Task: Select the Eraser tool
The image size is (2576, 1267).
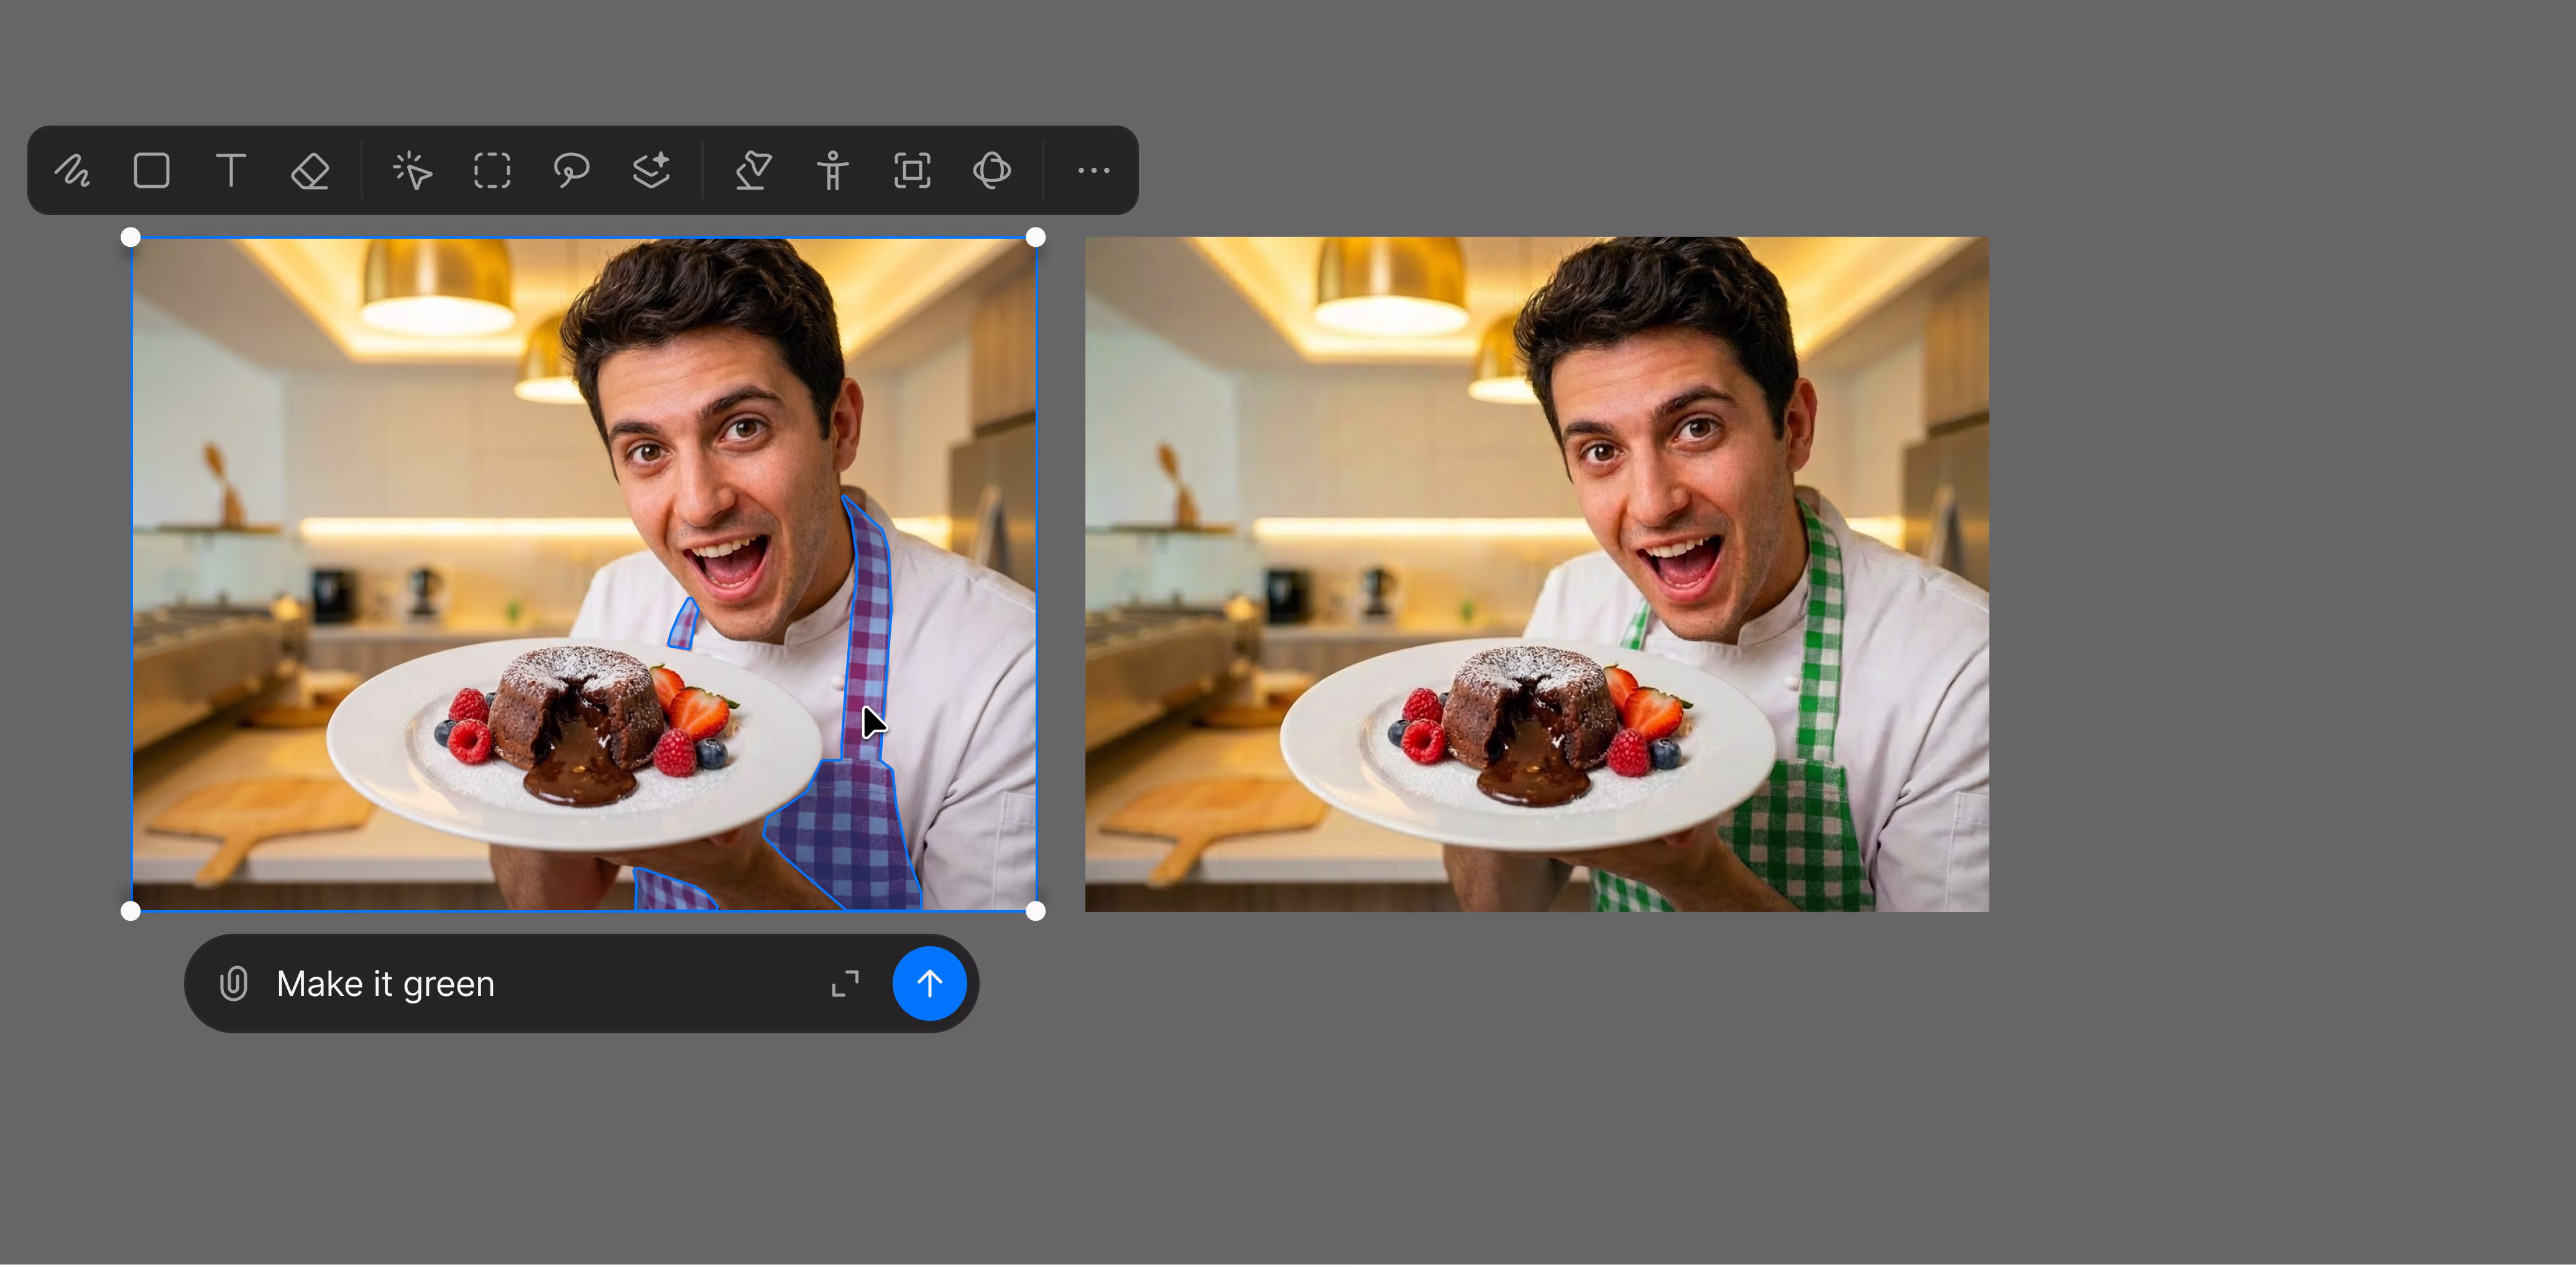Action: pyautogui.click(x=310, y=171)
